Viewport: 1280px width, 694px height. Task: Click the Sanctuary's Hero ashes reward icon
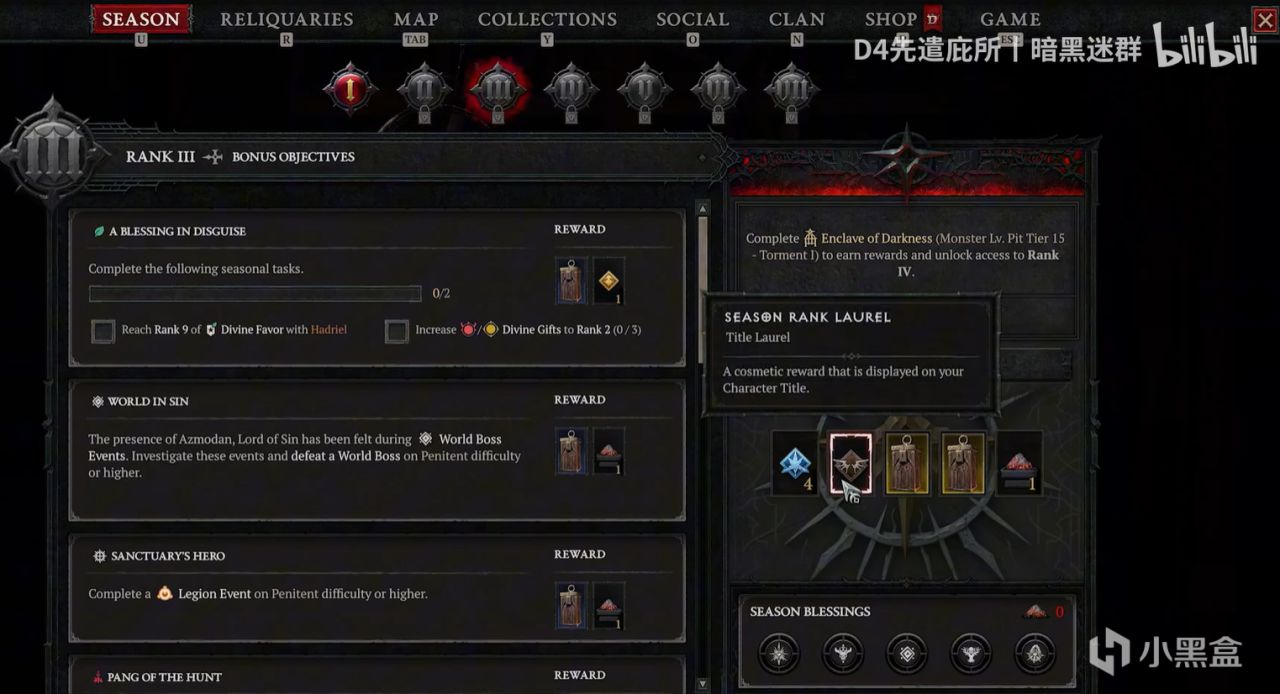tap(609, 606)
